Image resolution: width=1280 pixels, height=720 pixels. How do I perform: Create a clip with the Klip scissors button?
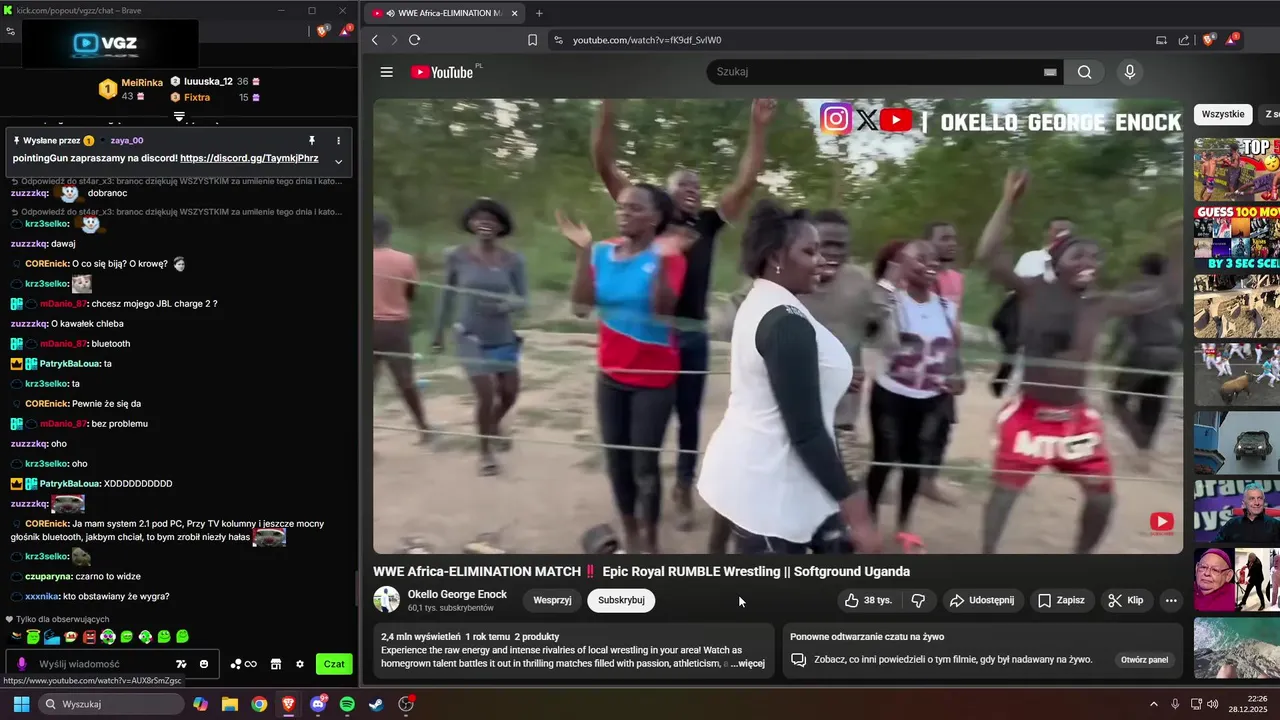coord(1125,600)
